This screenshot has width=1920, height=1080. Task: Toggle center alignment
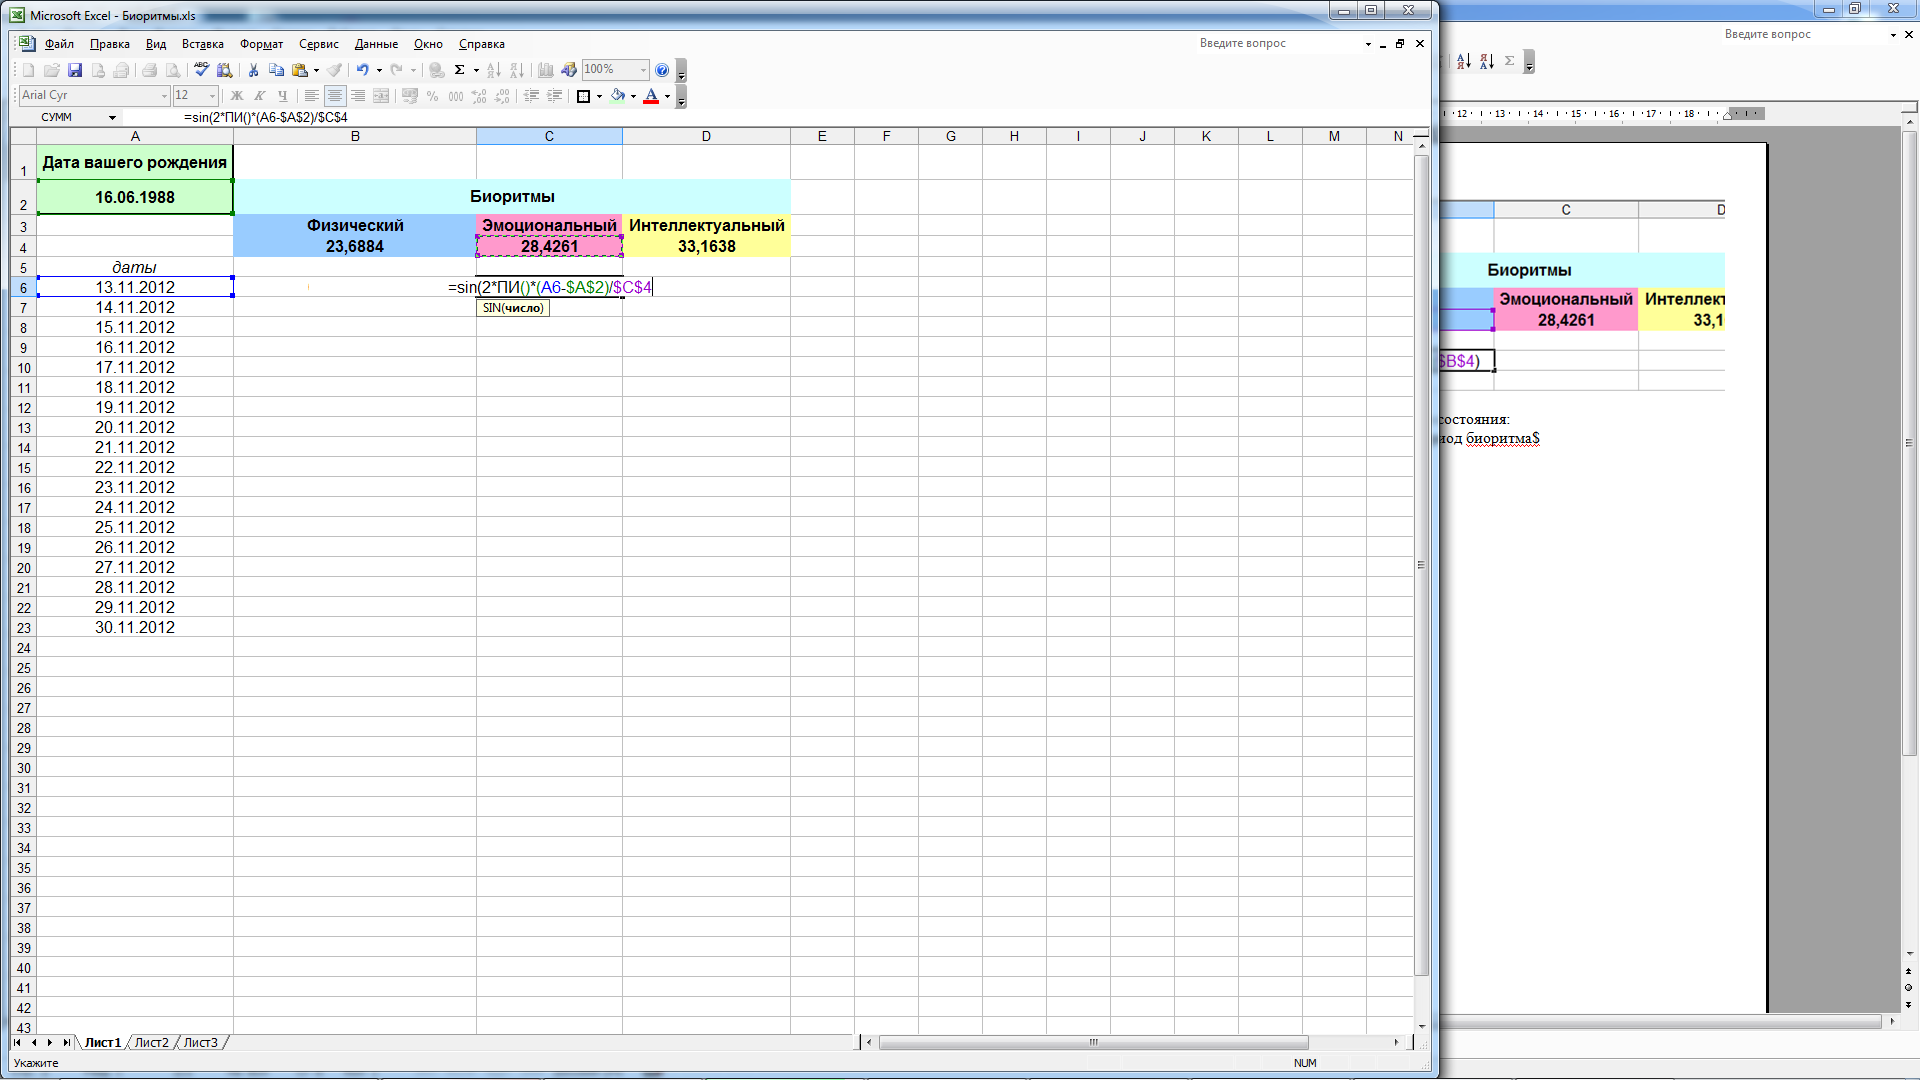(335, 96)
